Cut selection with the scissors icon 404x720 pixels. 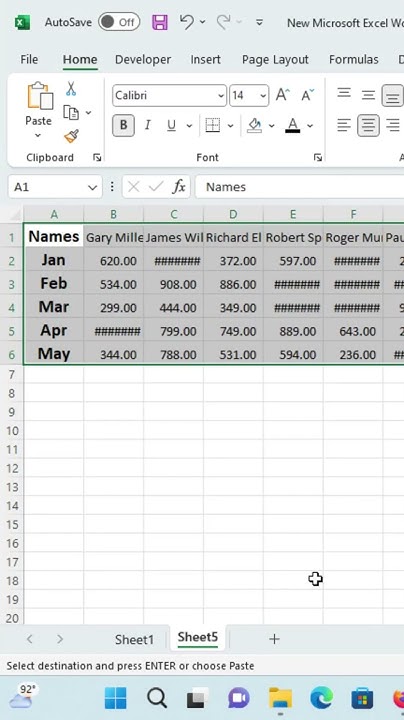pyautogui.click(x=71, y=89)
